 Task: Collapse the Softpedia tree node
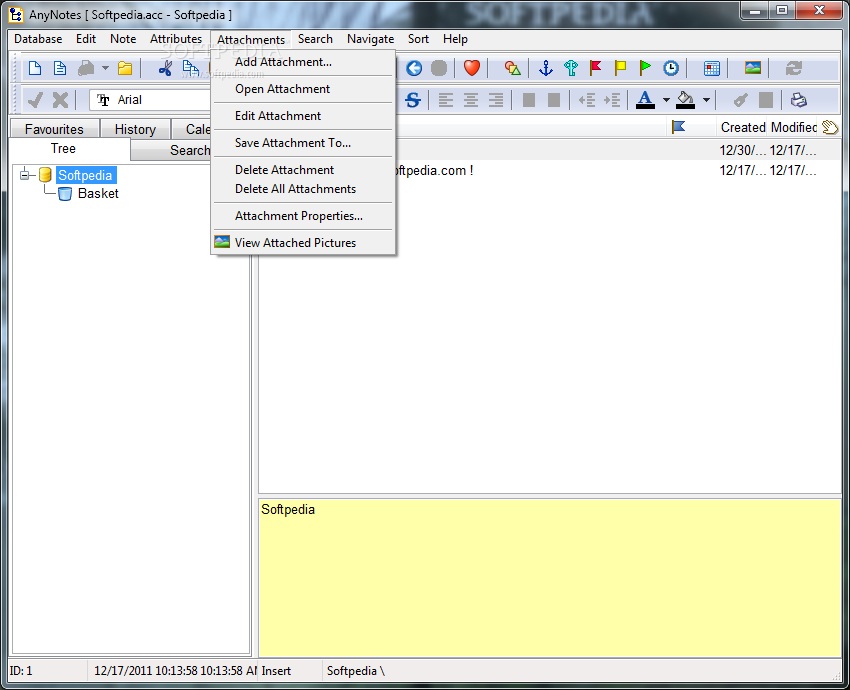tap(24, 175)
